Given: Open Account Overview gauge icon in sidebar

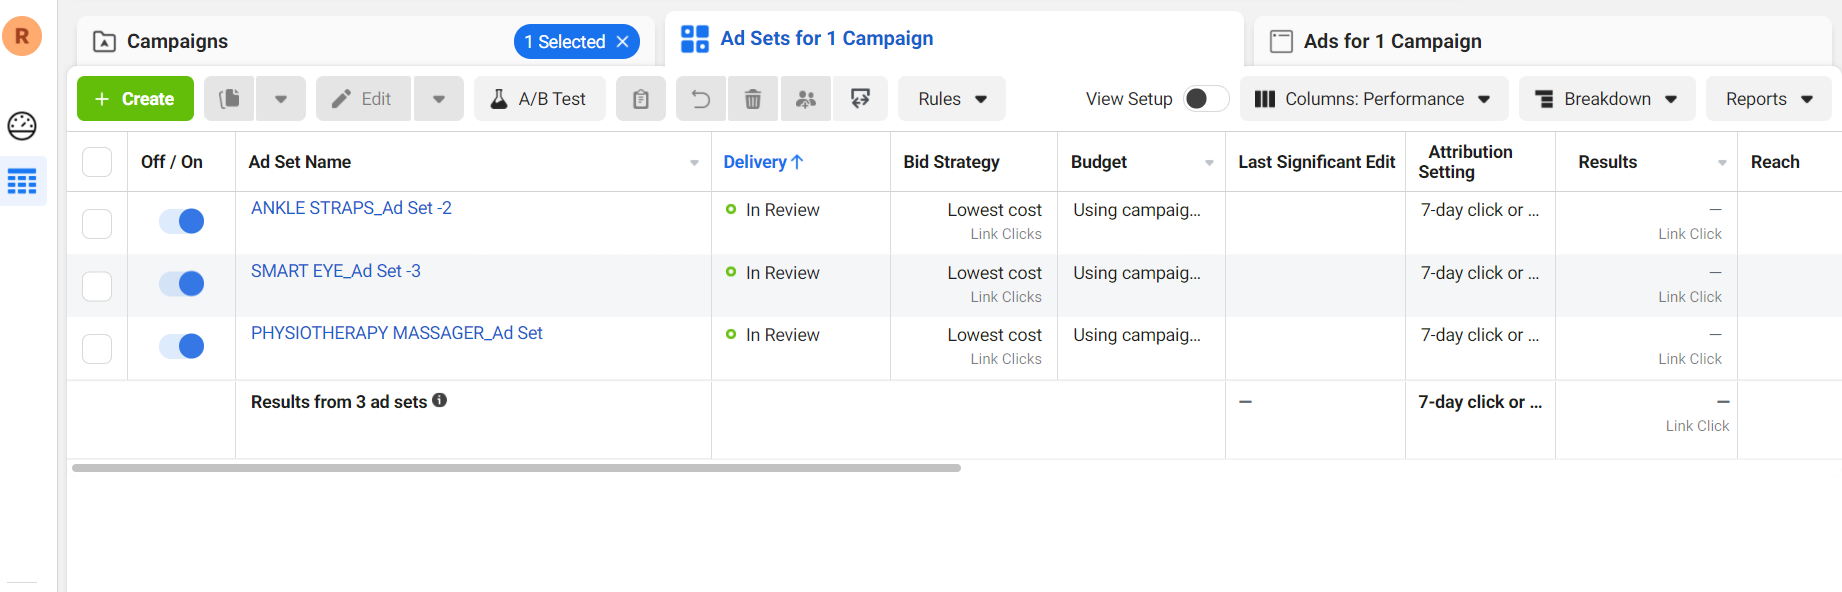Looking at the screenshot, I should (22, 126).
